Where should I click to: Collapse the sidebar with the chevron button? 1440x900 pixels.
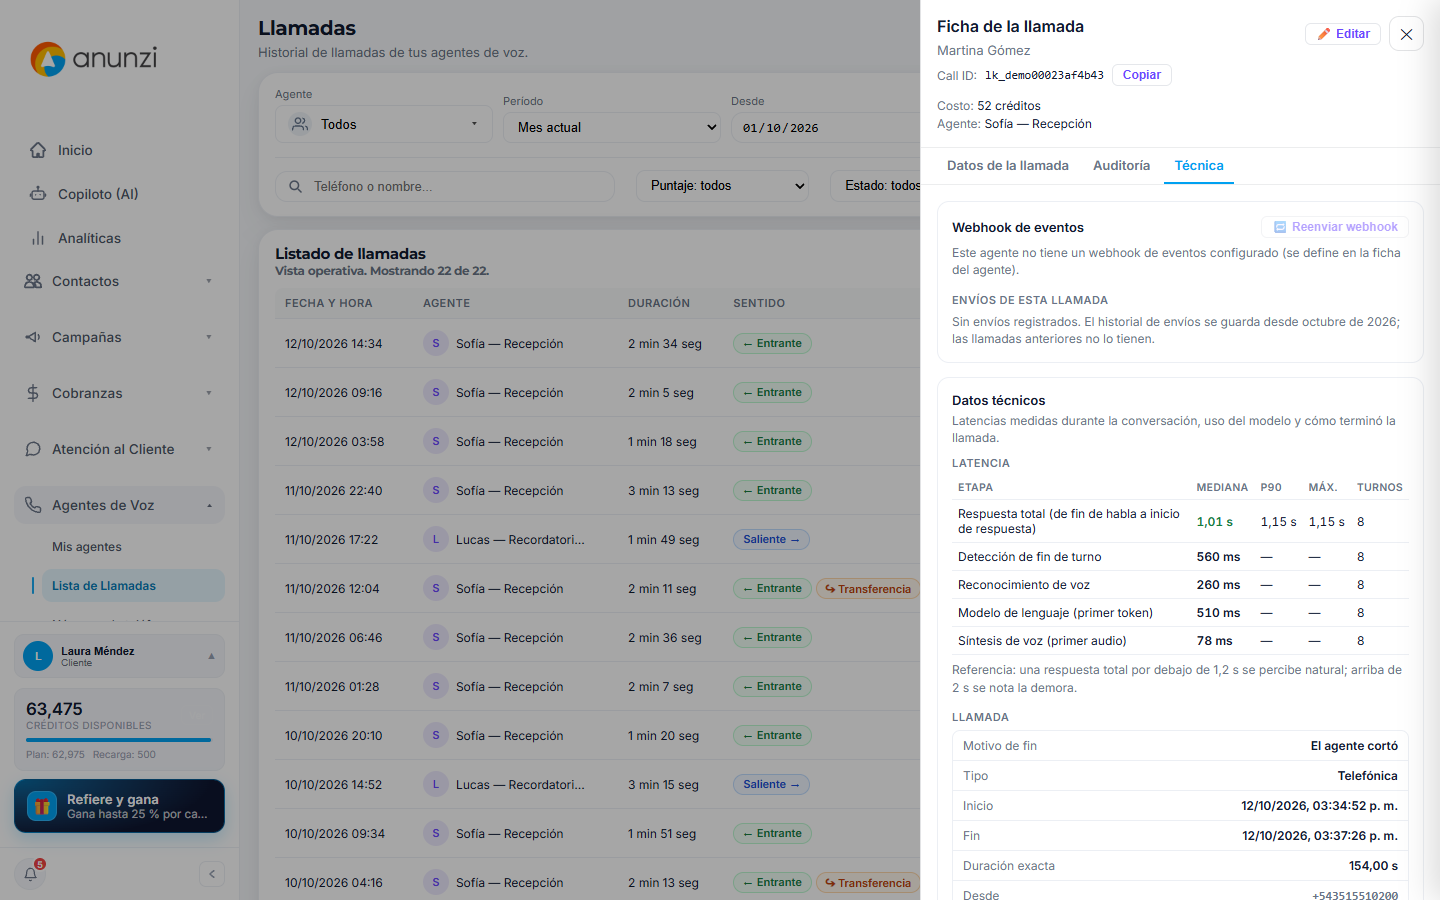(212, 874)
